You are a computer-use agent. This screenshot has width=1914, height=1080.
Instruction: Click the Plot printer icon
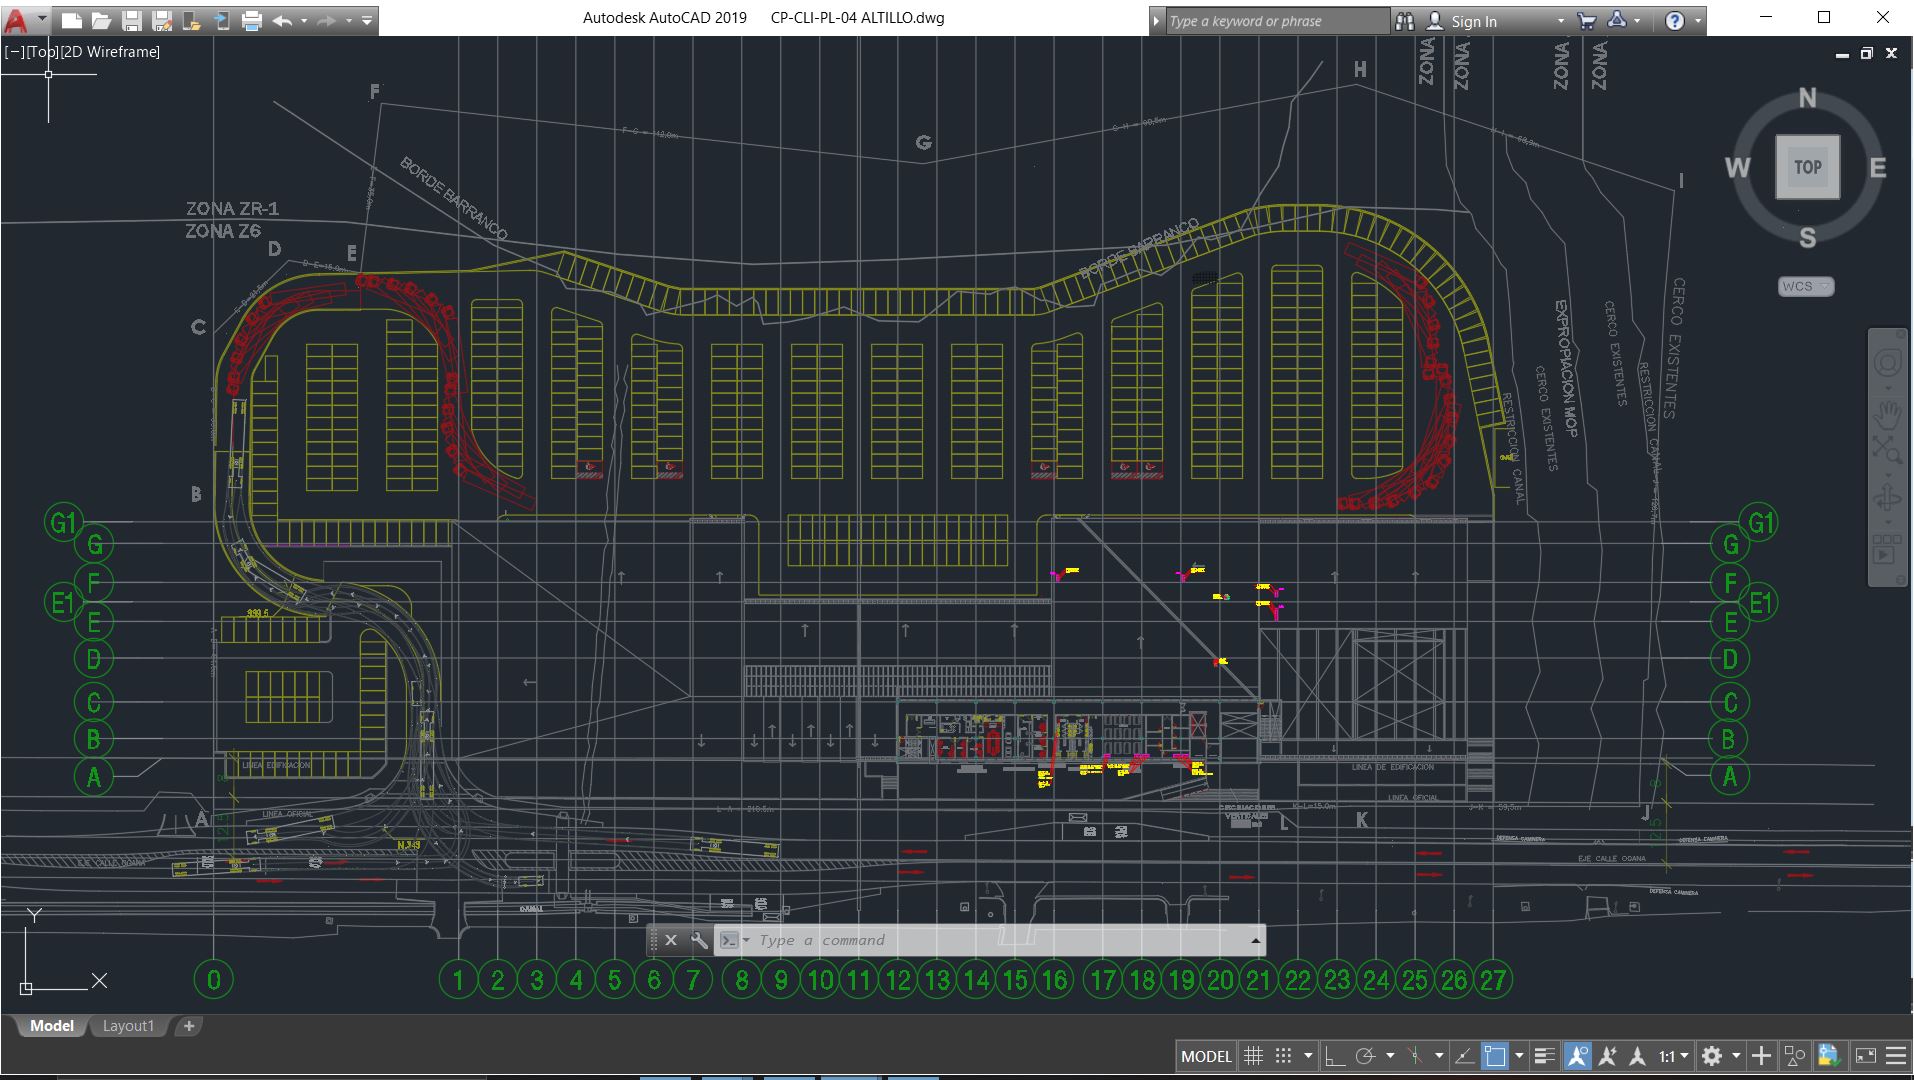[x=252, y=20]
